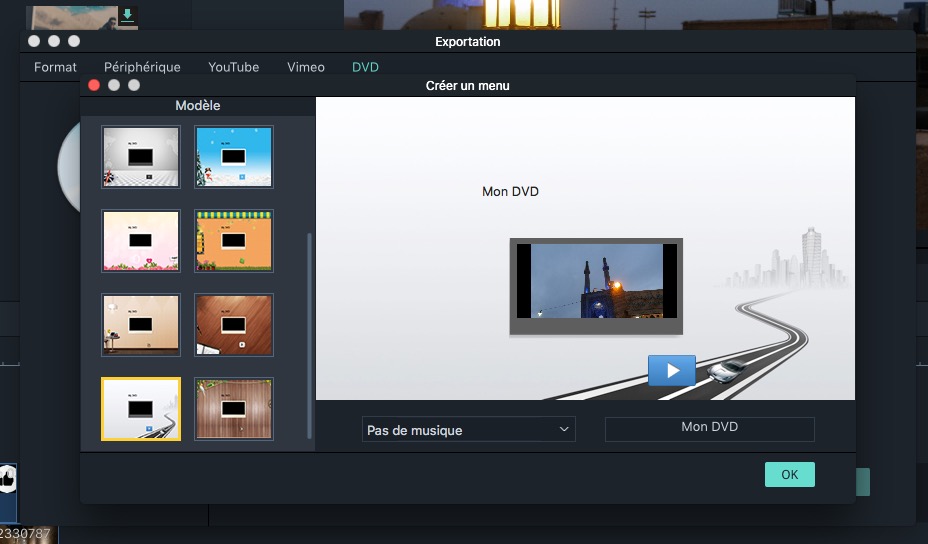Choose the beige room menu template
928x544 pixels.
pos(141,325)
